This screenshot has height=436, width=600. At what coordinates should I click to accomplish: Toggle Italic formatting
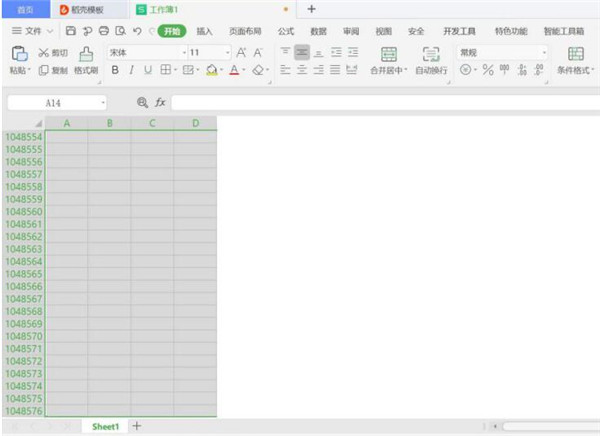pyautogui.click(x=131, y=70)
